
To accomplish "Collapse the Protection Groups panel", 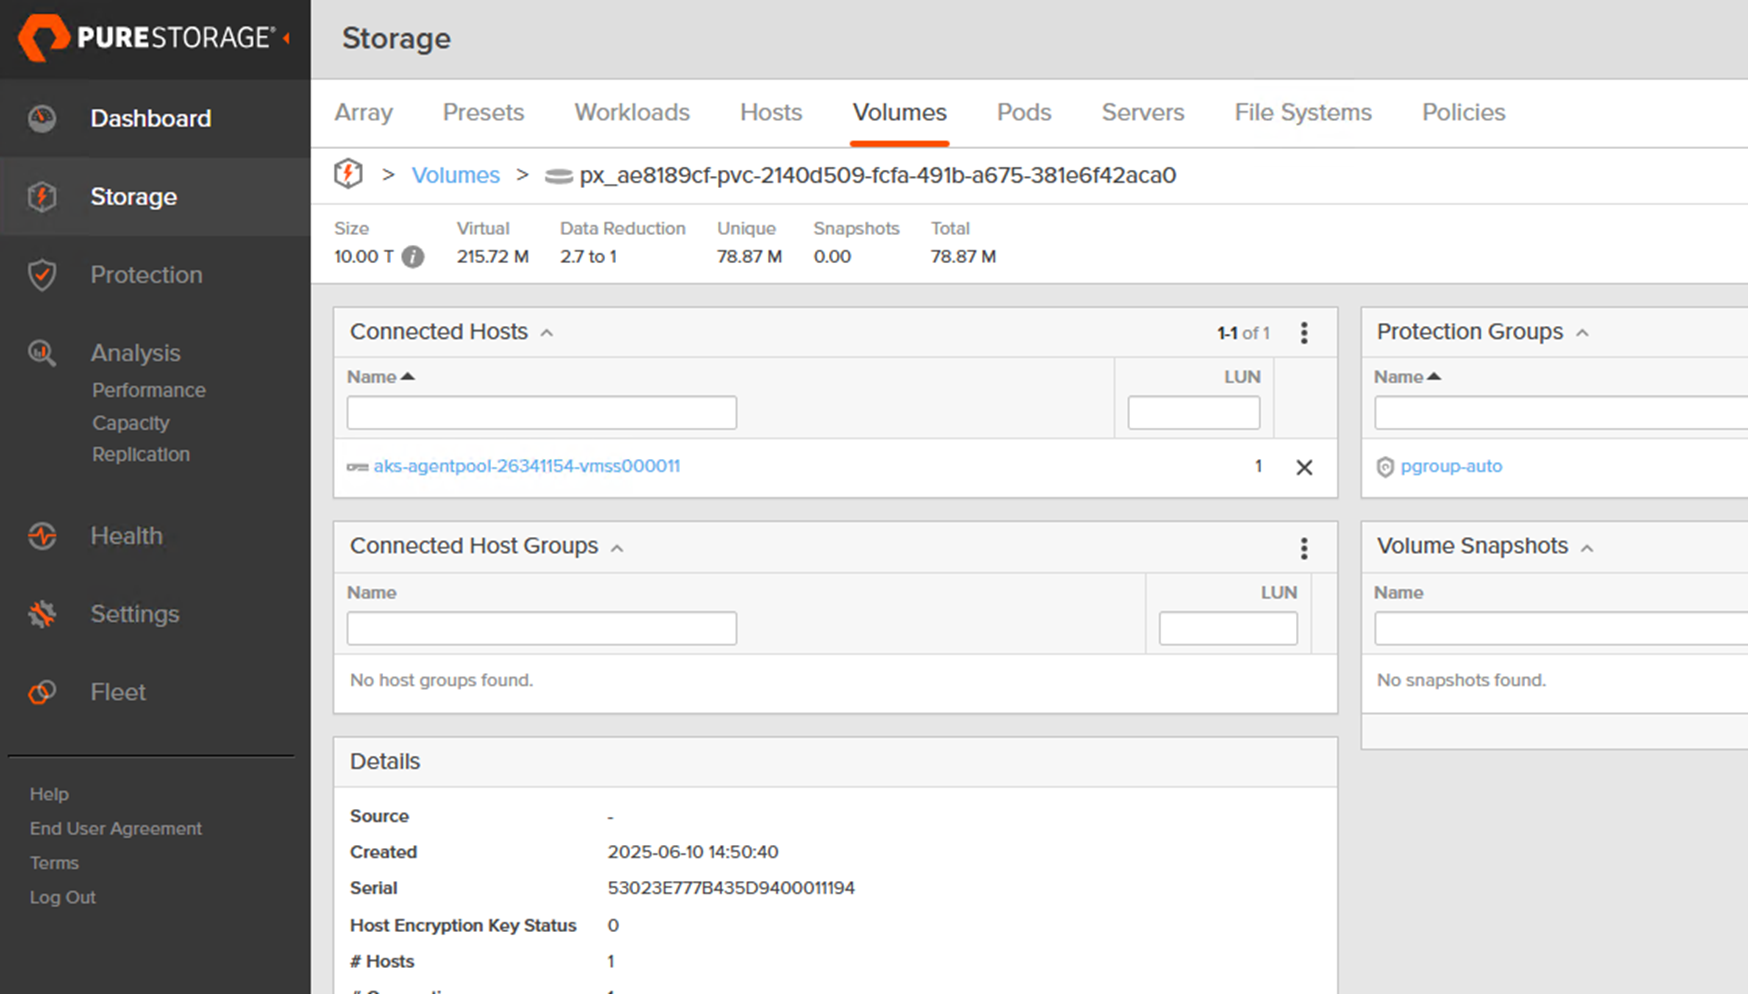I will pos(1582,333).
